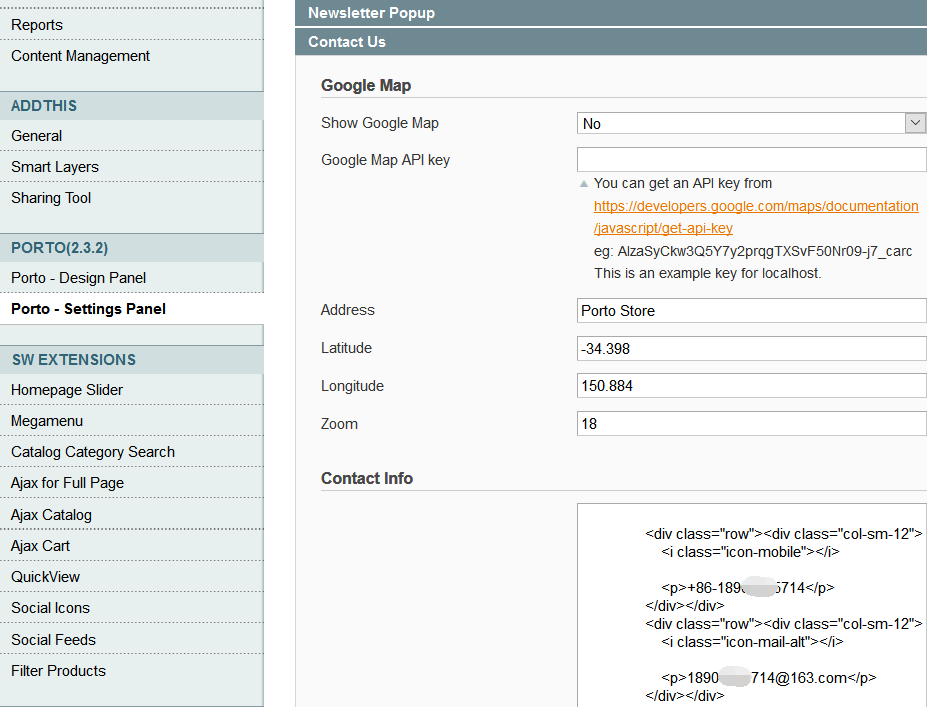
Task: Click the Zoom input field
Action: tap(751, 424)
